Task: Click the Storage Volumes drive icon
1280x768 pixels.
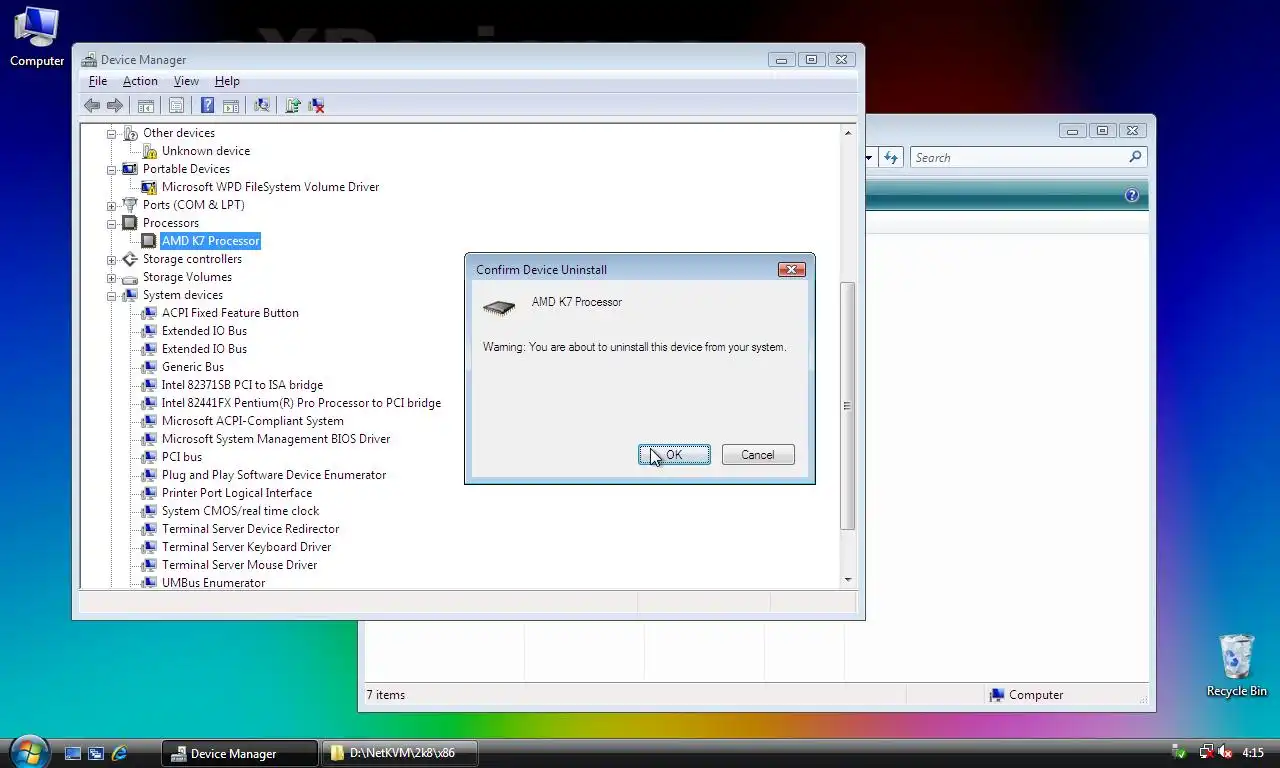Action: point(130,277)
